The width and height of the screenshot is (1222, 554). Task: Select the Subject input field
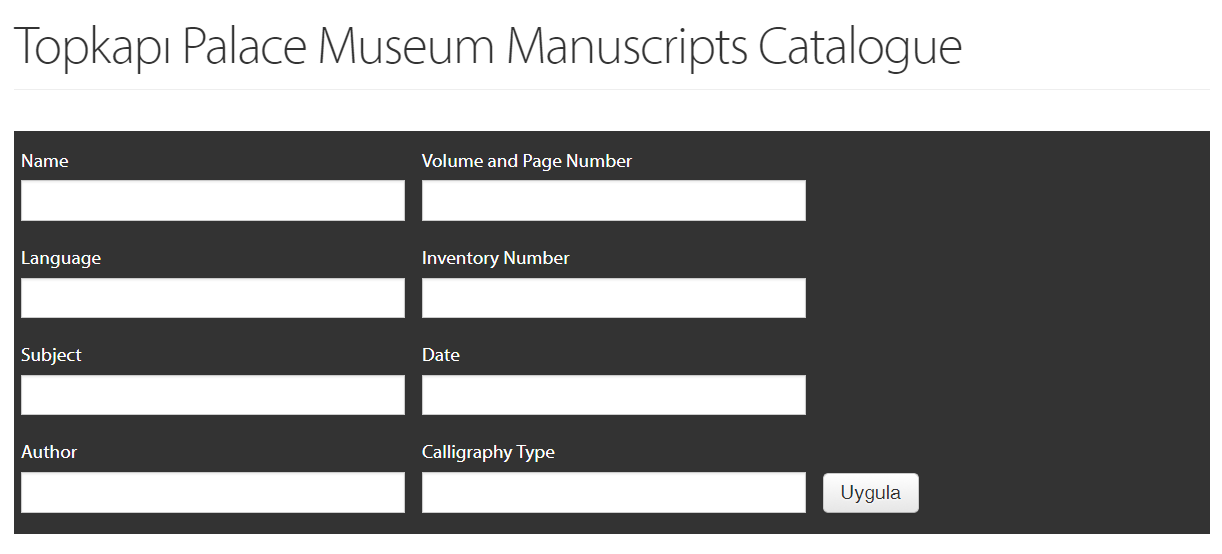[212, 395]
